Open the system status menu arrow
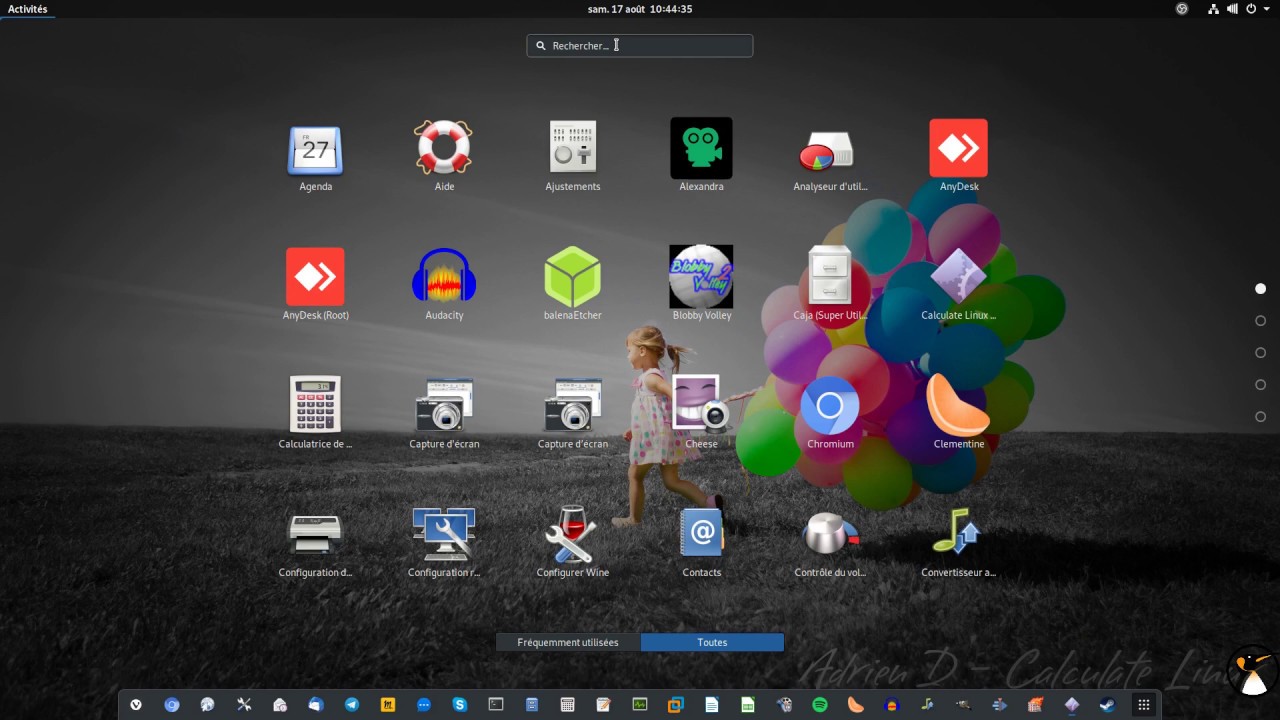 tap(1266, 9)
